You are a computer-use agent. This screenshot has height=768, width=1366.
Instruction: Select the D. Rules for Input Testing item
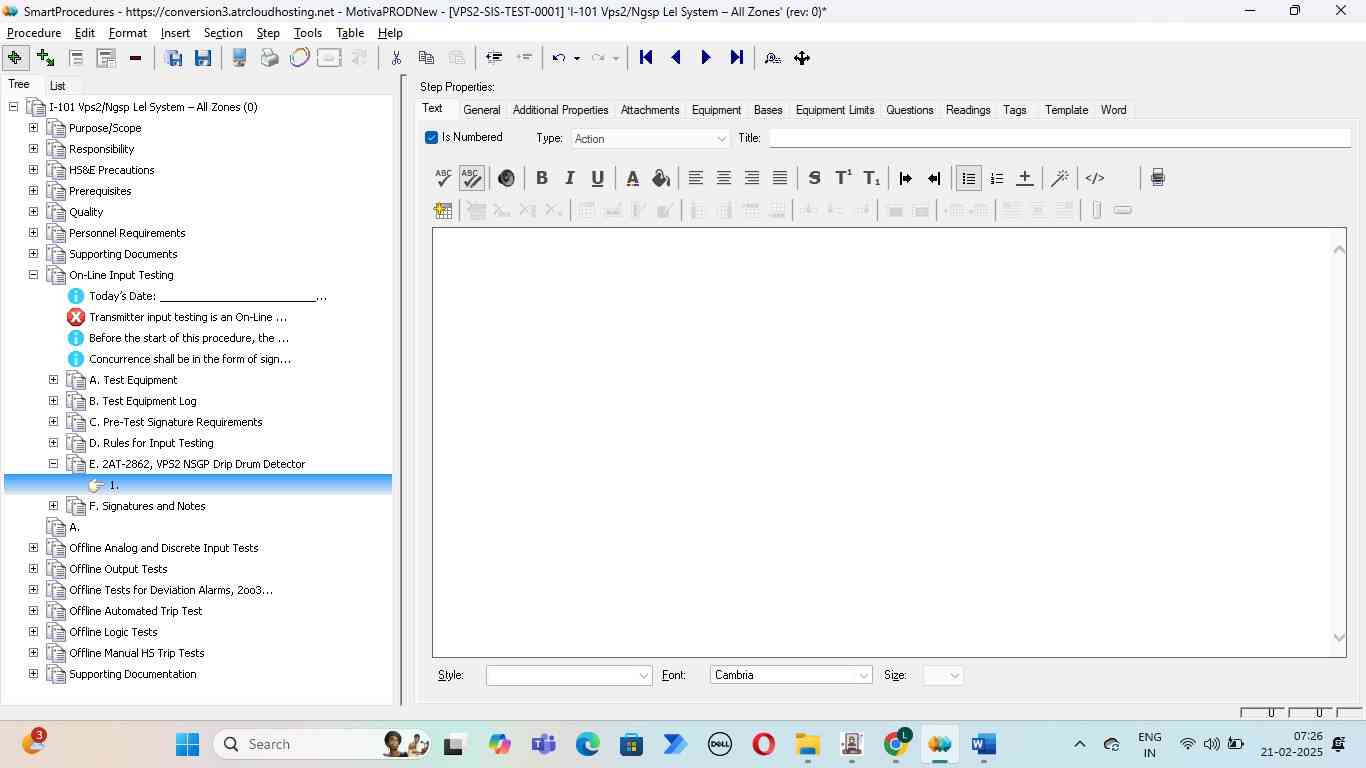click(x=151, y=443)
